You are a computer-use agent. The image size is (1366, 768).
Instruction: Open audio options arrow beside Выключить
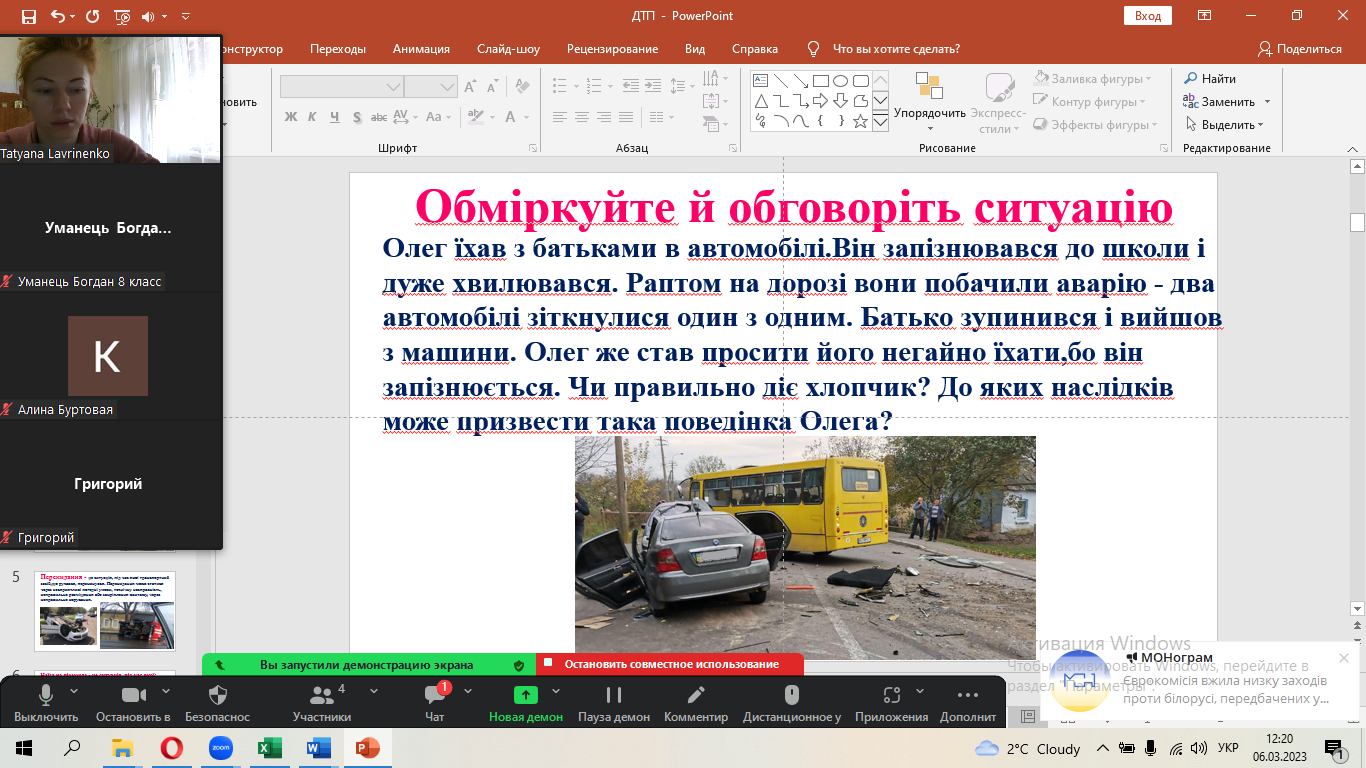pos(74,691)
